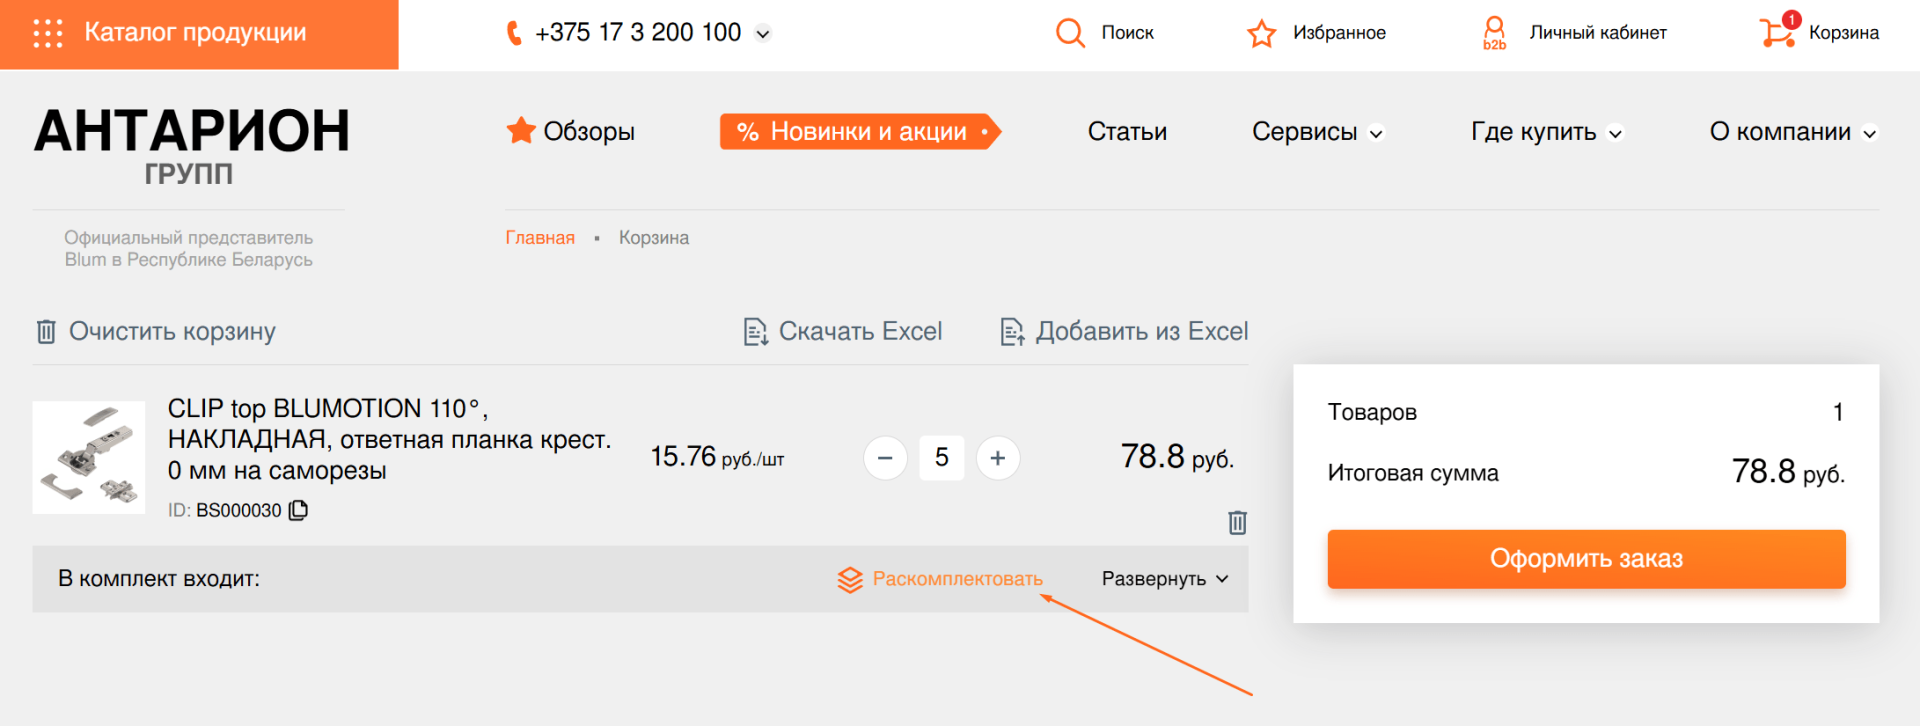Open Избранное favorites
1920x726 pixels.
click(1339, 33)
